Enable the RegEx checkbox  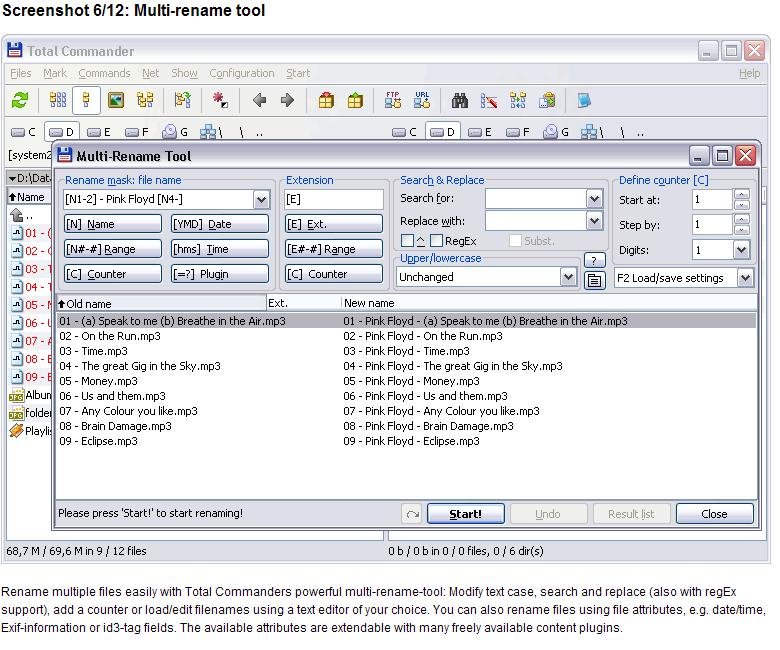point(436,241)
